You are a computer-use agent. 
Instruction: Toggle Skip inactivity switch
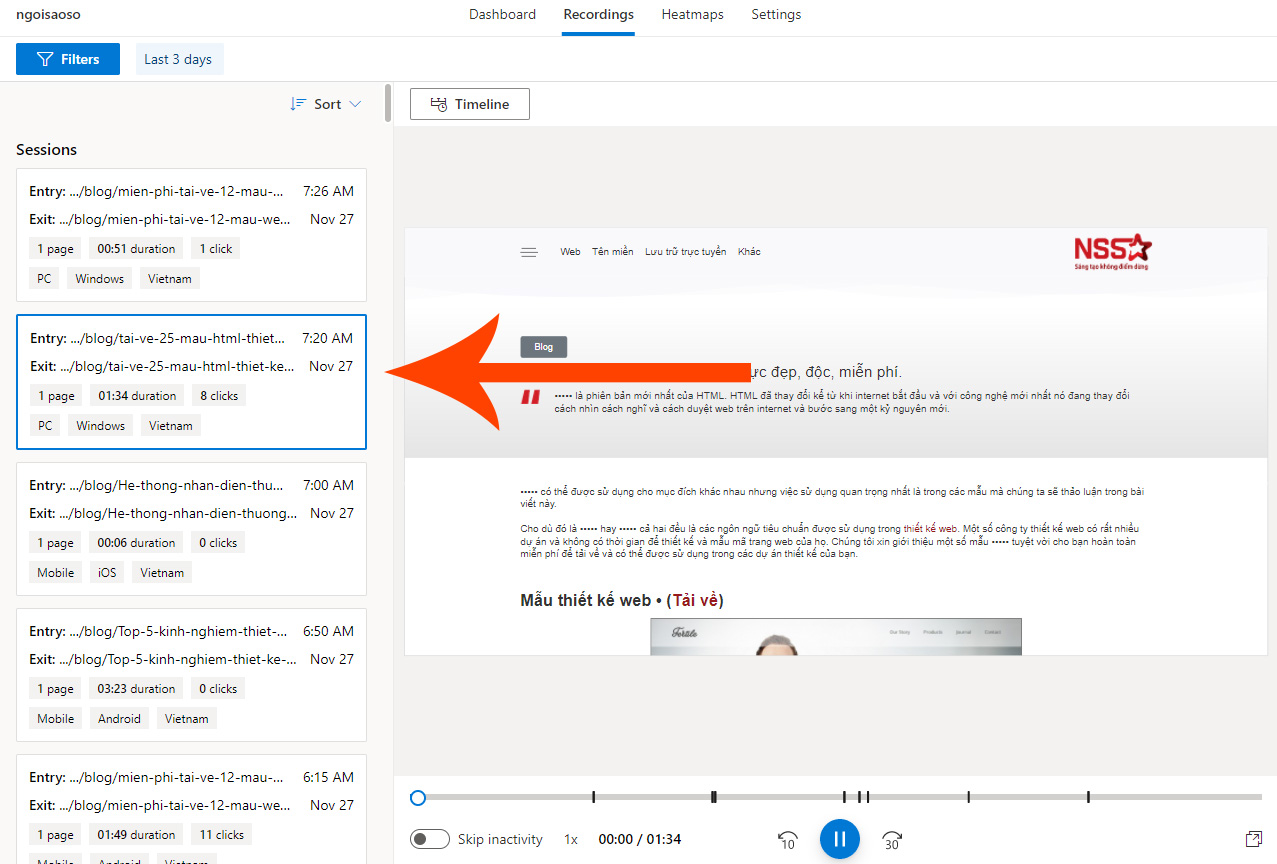coord(430,839)
